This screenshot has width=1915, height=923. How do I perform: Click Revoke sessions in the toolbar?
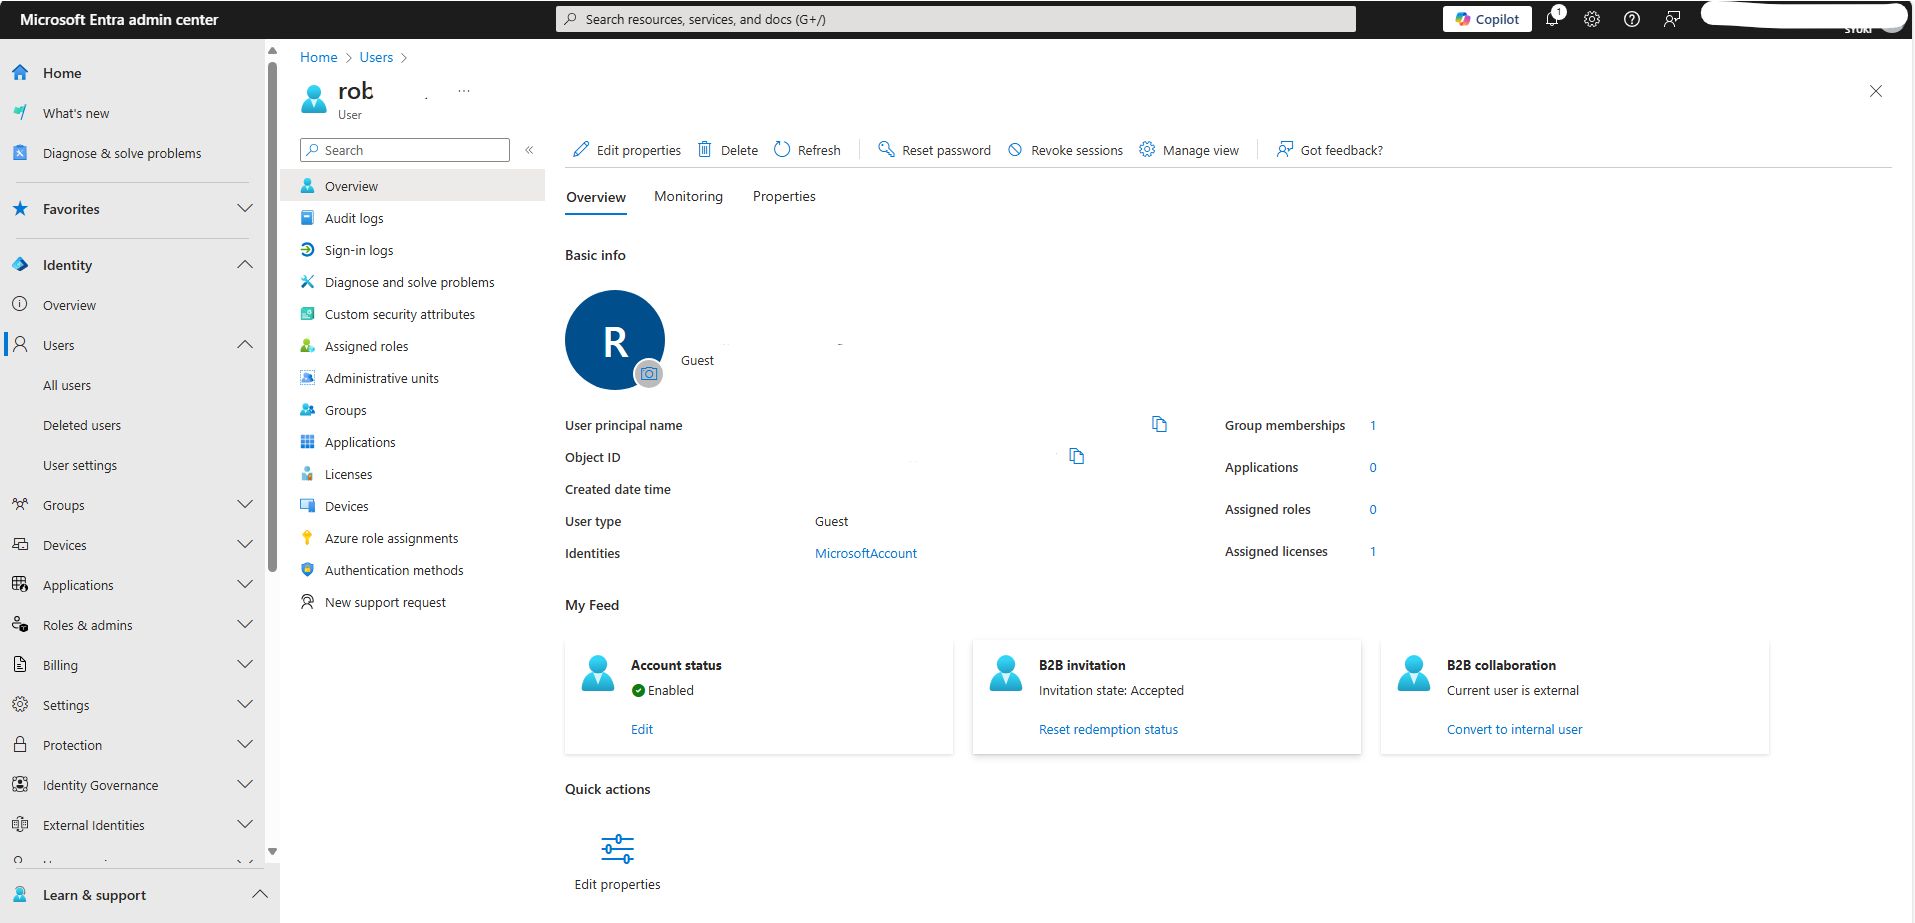point(1065,150)
